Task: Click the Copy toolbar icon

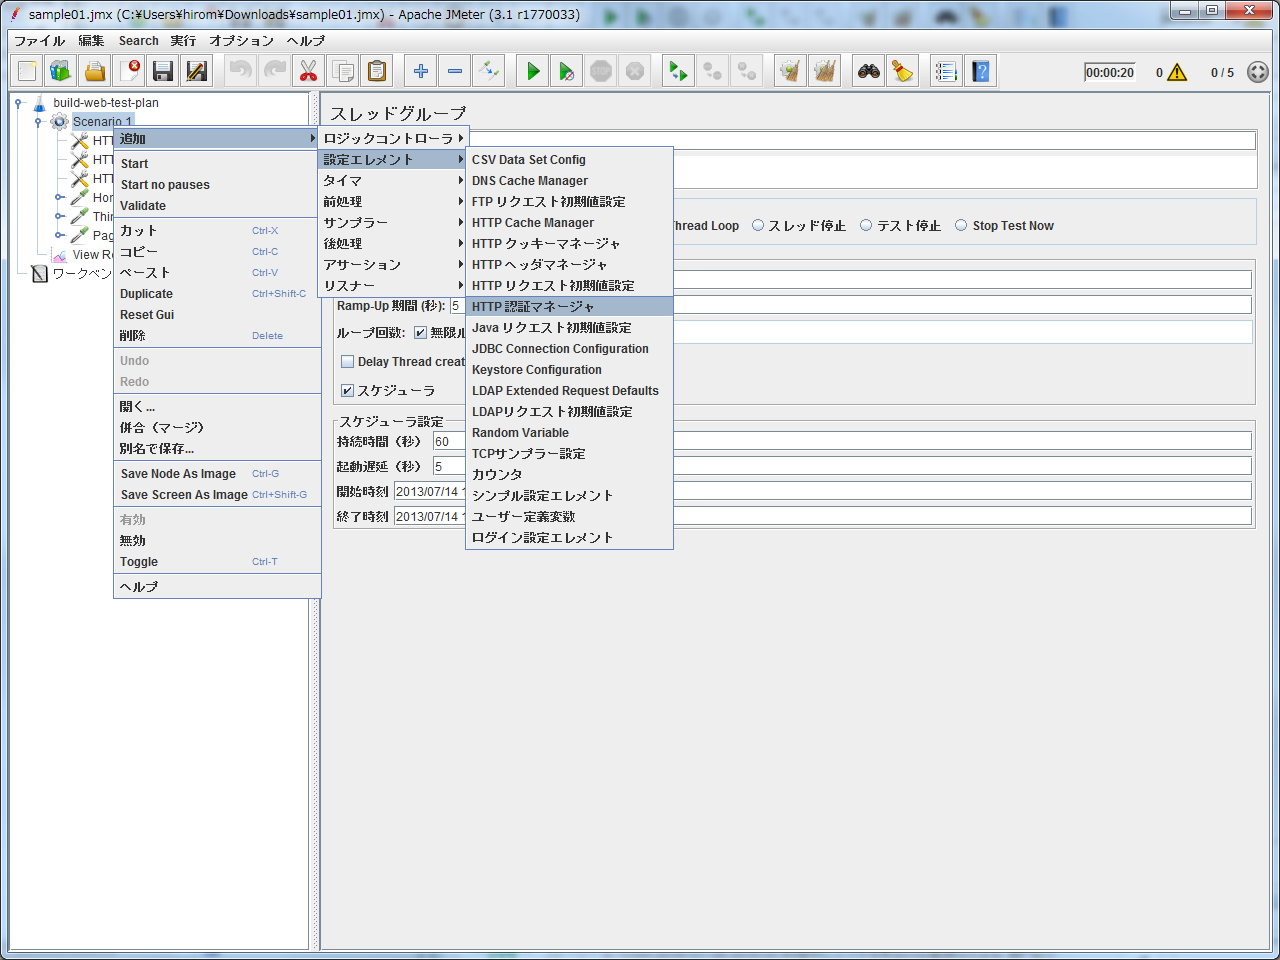Action: pyautogui.click(x=342, y=71)
